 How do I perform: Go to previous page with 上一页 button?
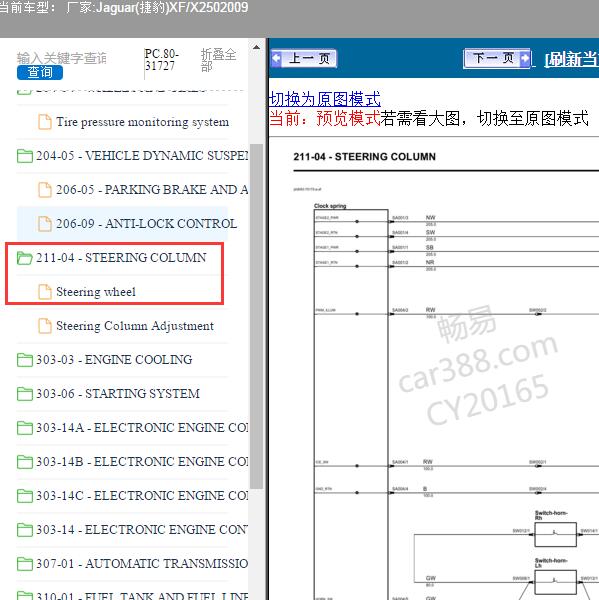click(304, 59)
